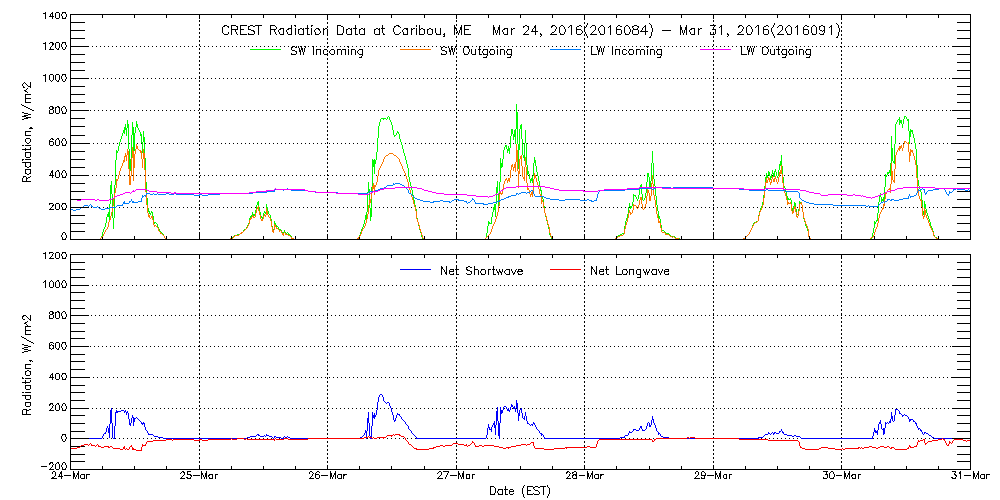Click the 27-Mar date axis label

456,478
